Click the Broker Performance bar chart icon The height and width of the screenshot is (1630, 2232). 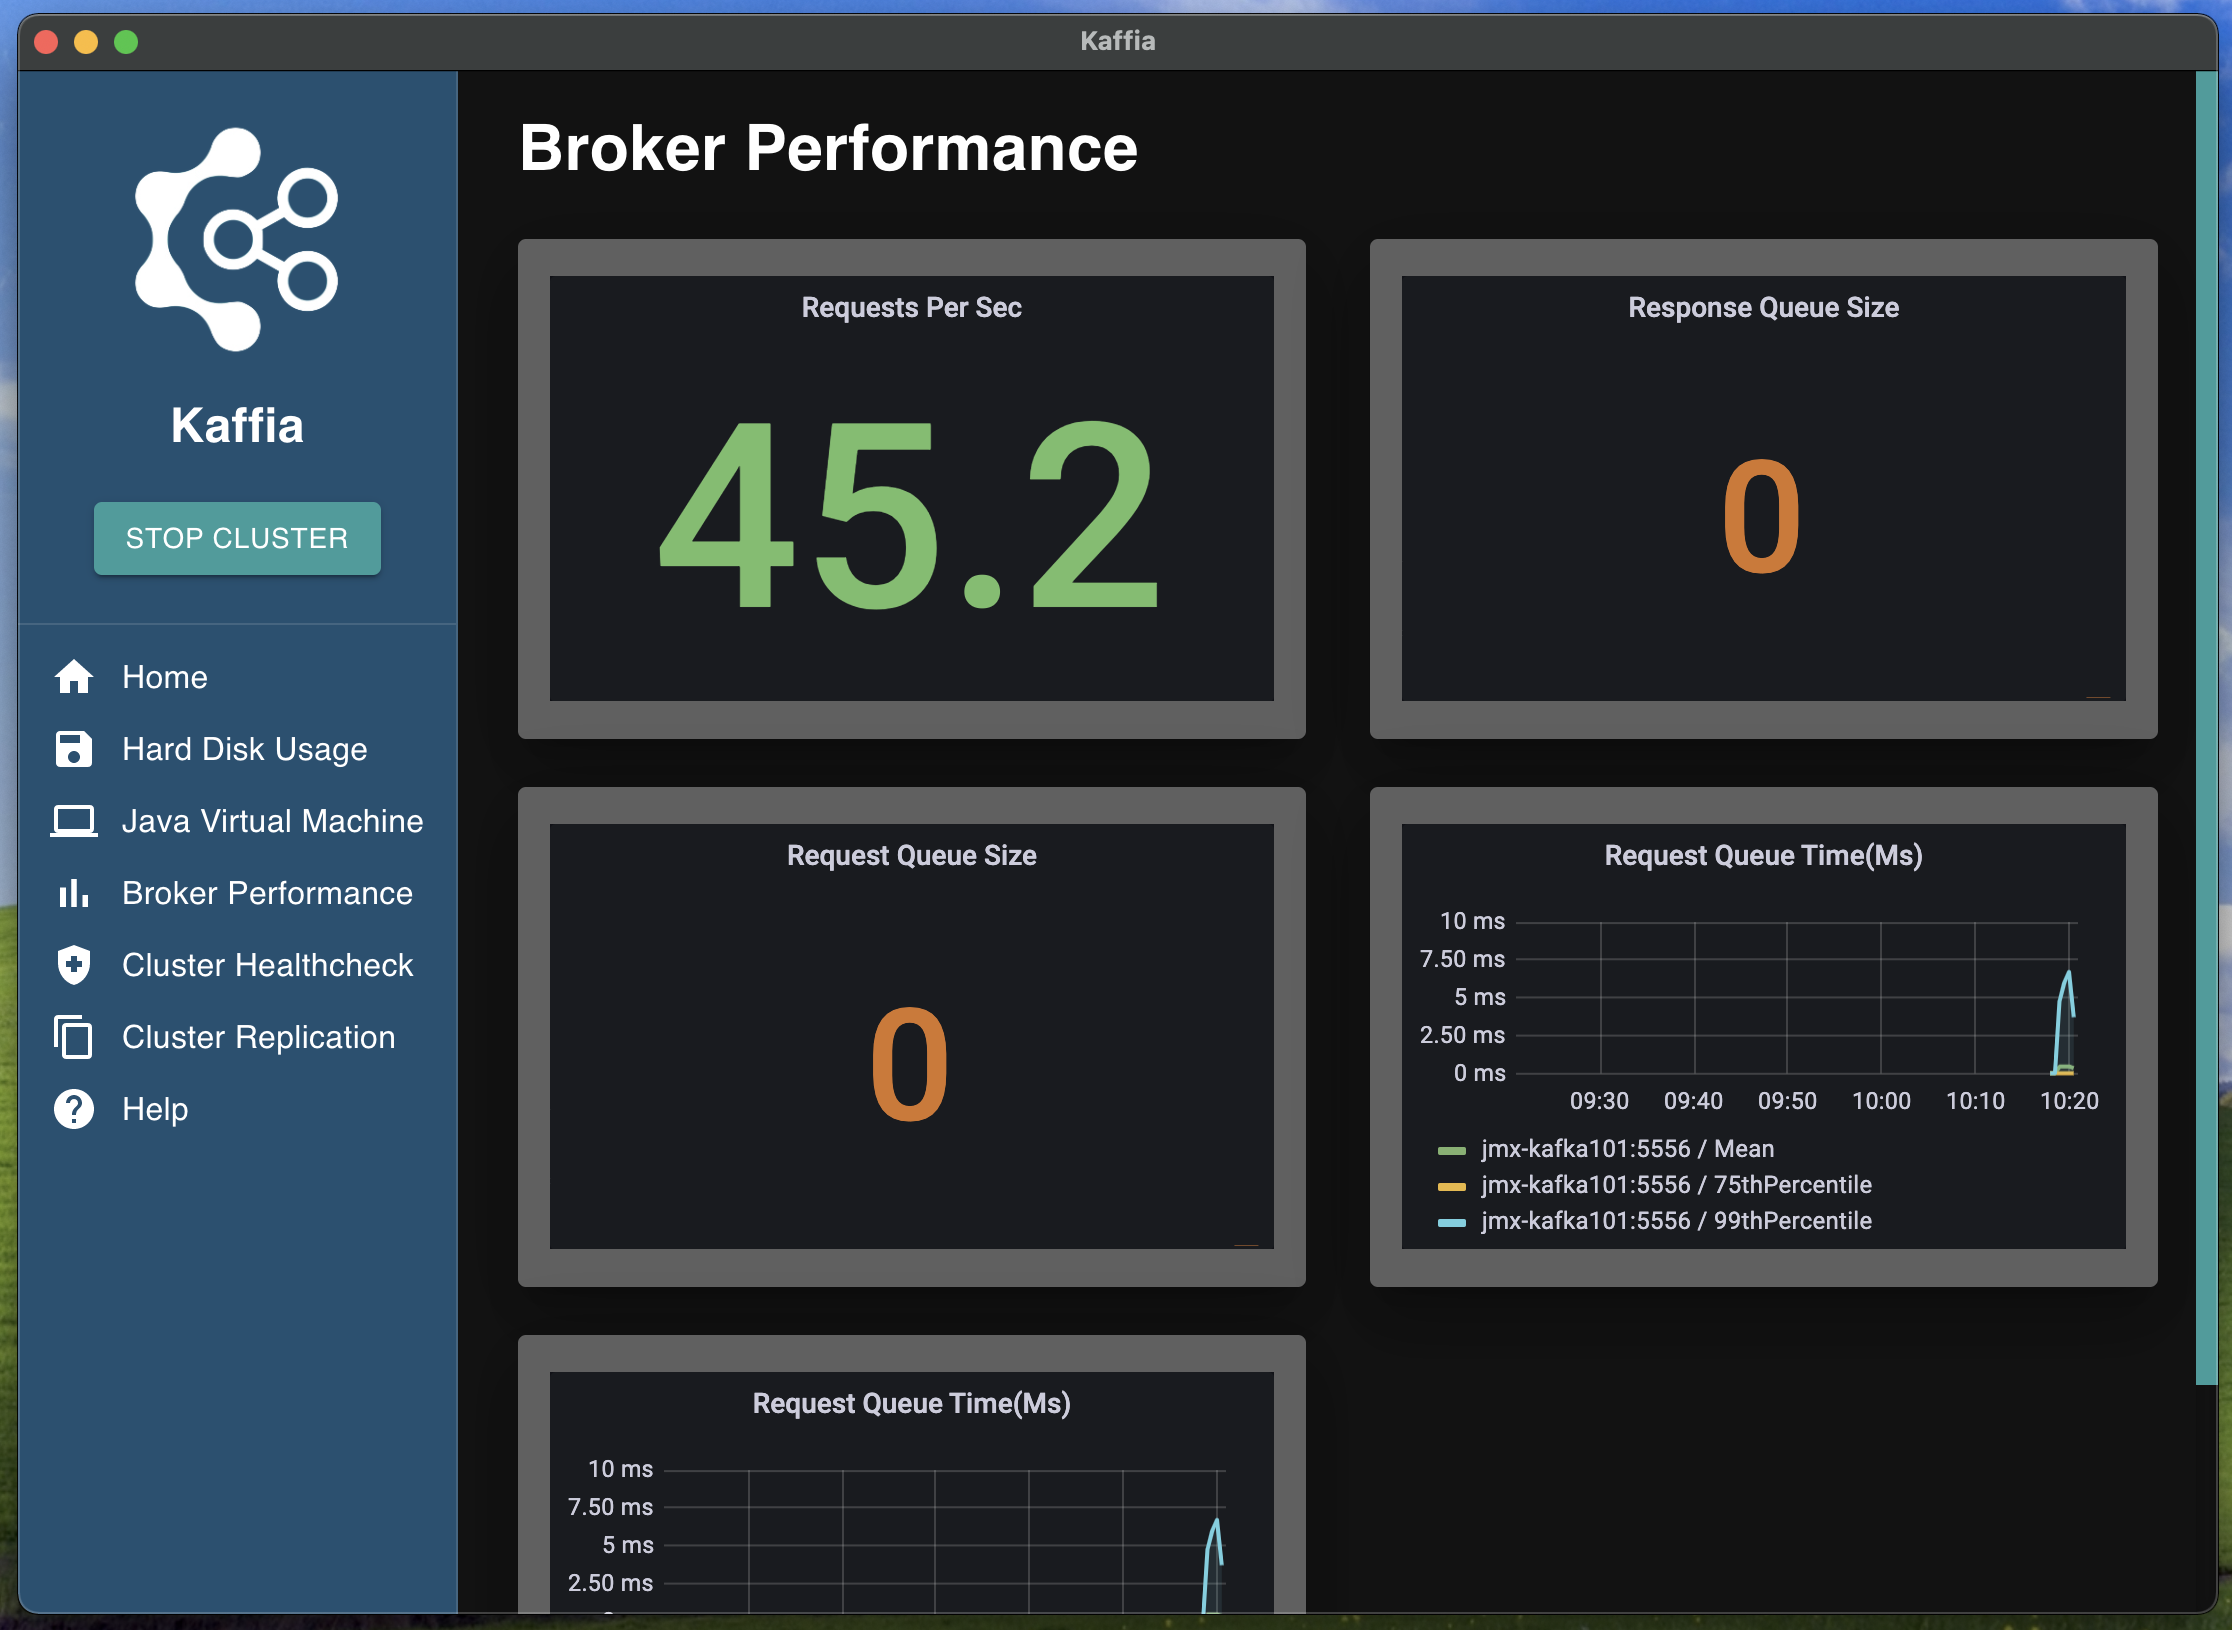(73, 893)
